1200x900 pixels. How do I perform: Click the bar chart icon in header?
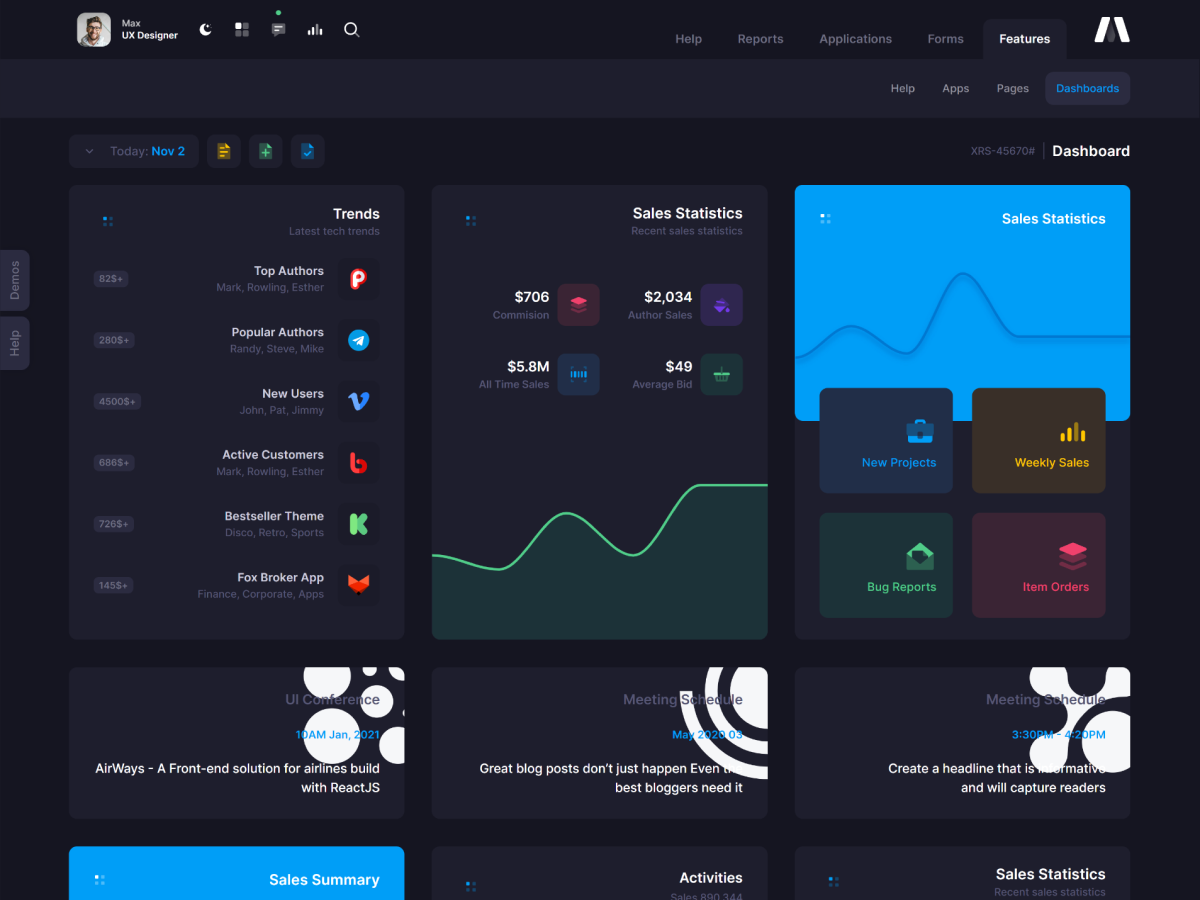[315, 30]
